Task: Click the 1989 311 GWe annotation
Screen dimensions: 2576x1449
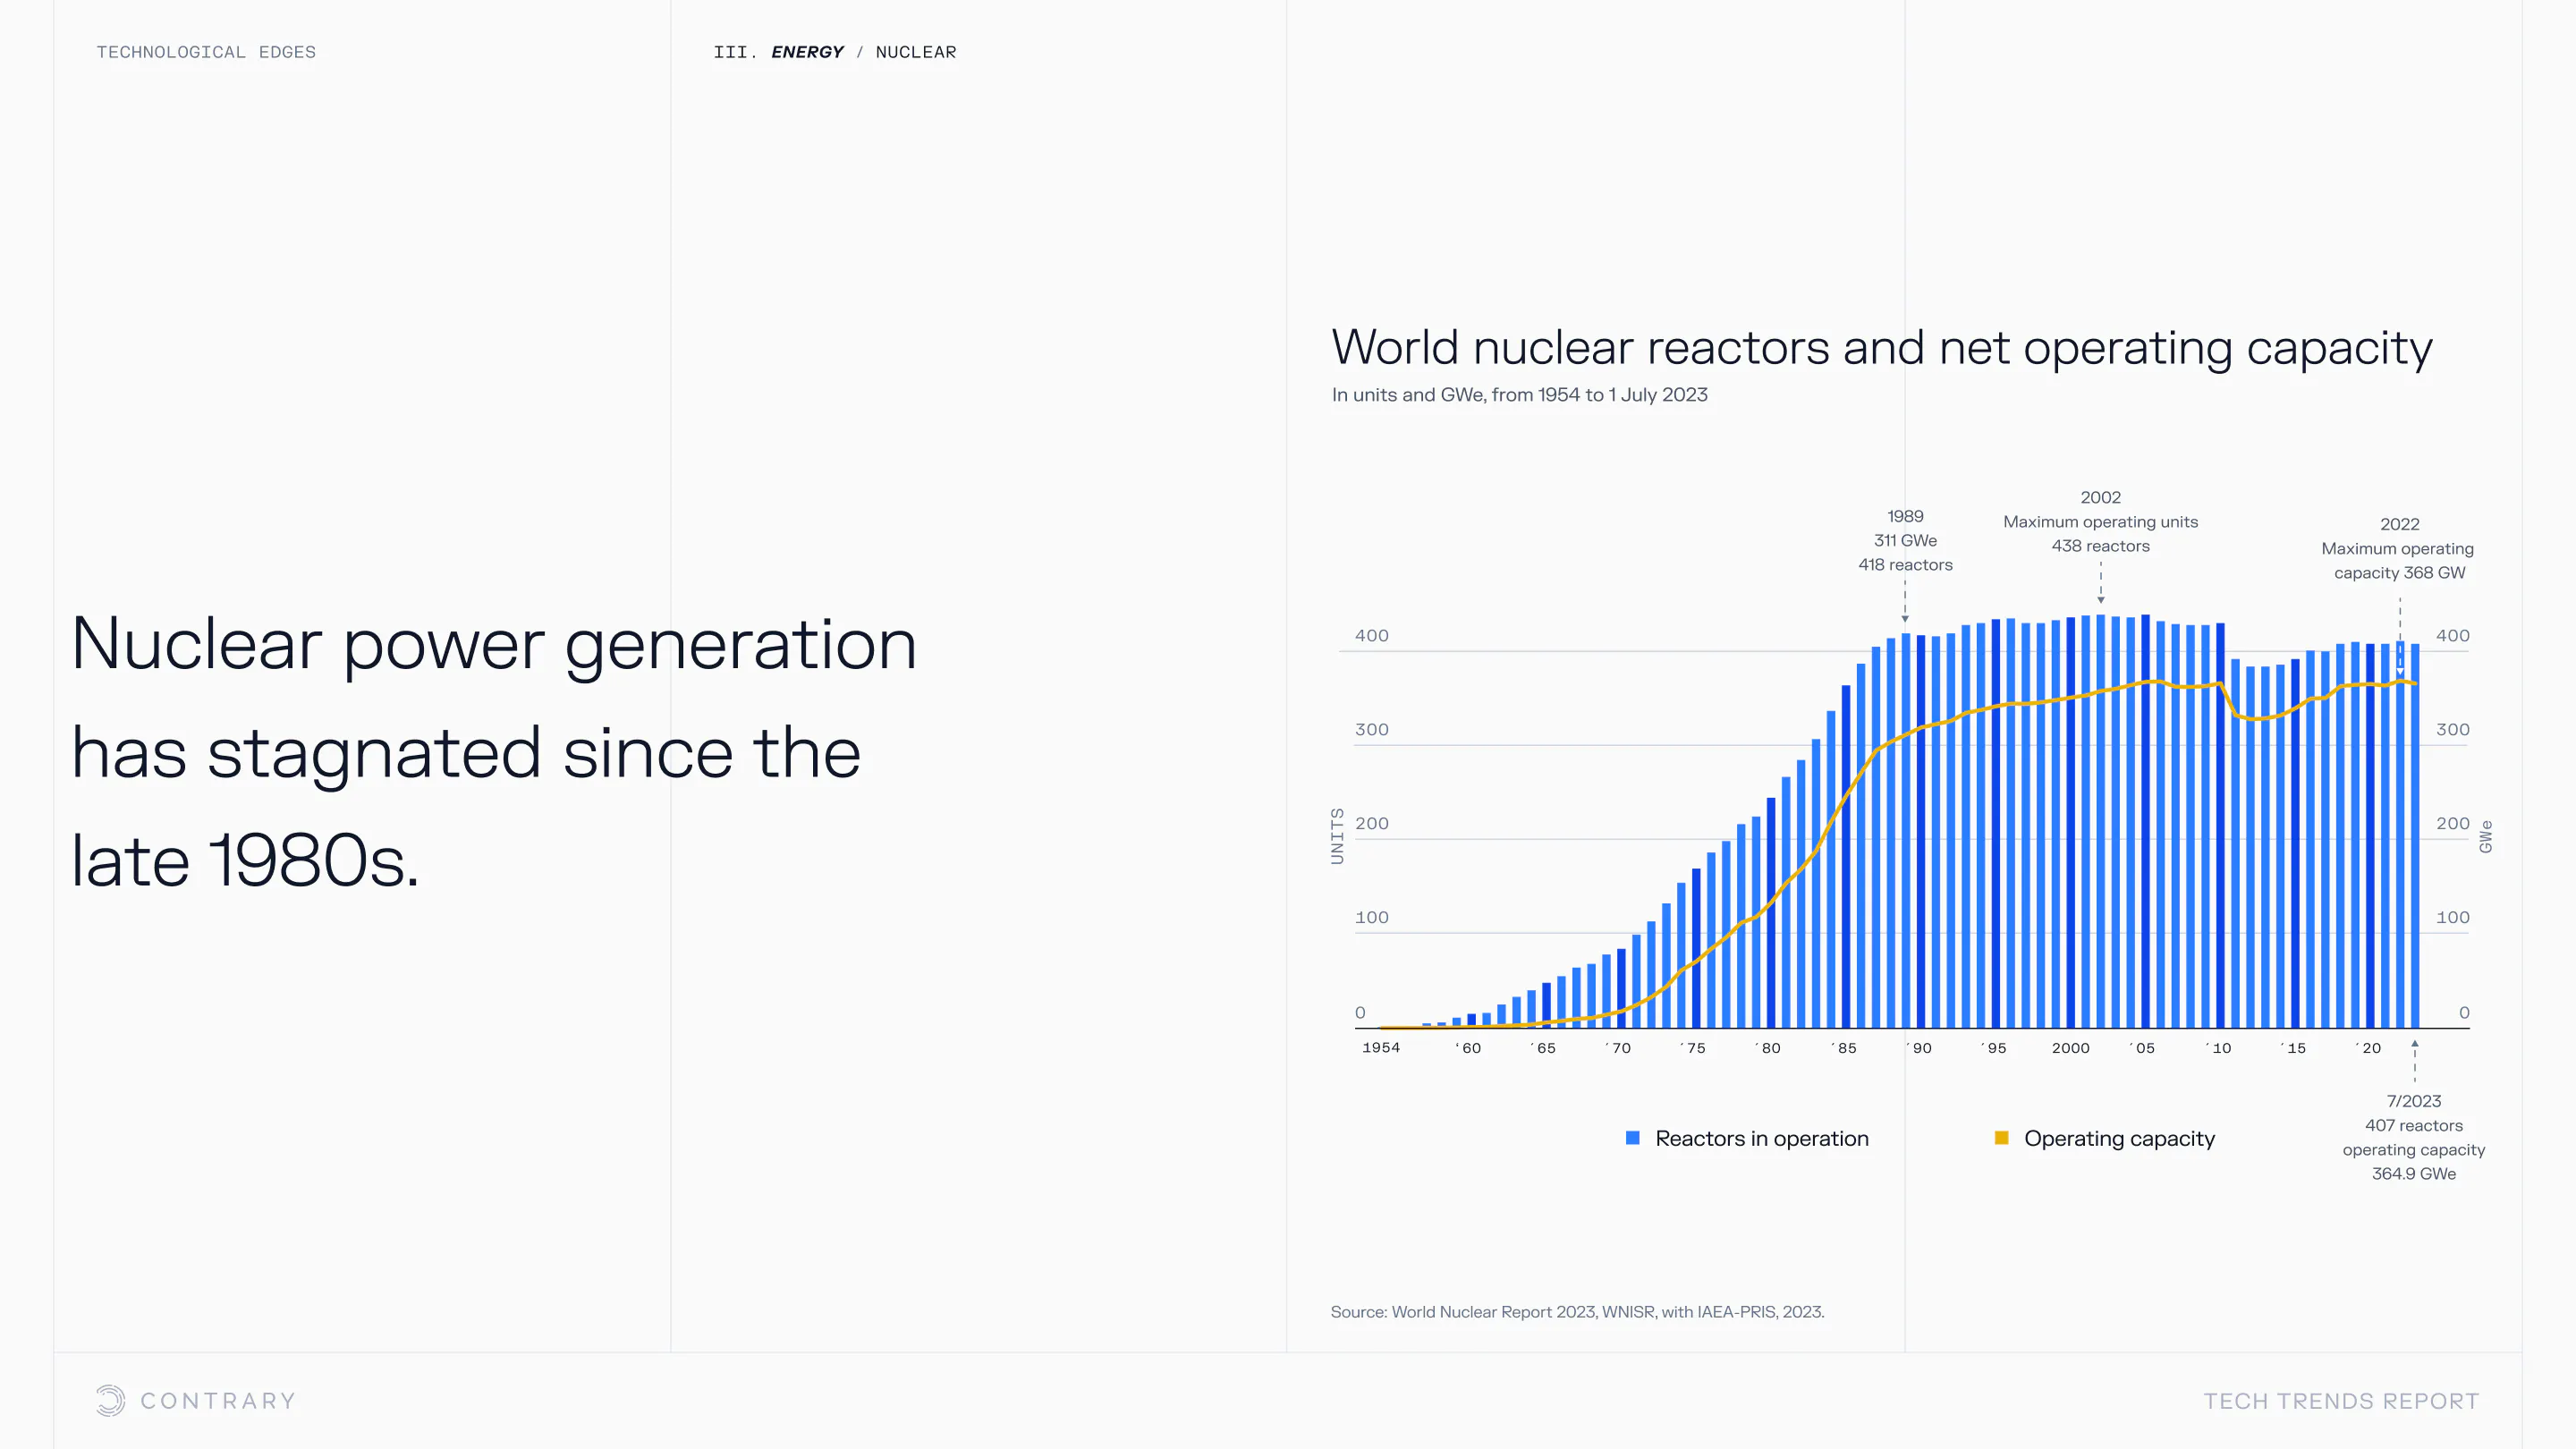Action: (1905, 540)
